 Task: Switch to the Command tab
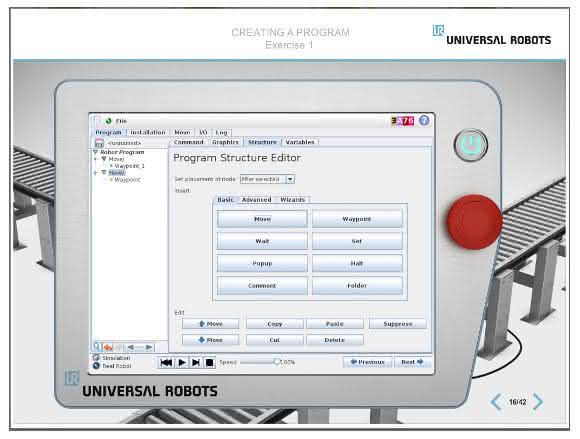coord(189,142)
